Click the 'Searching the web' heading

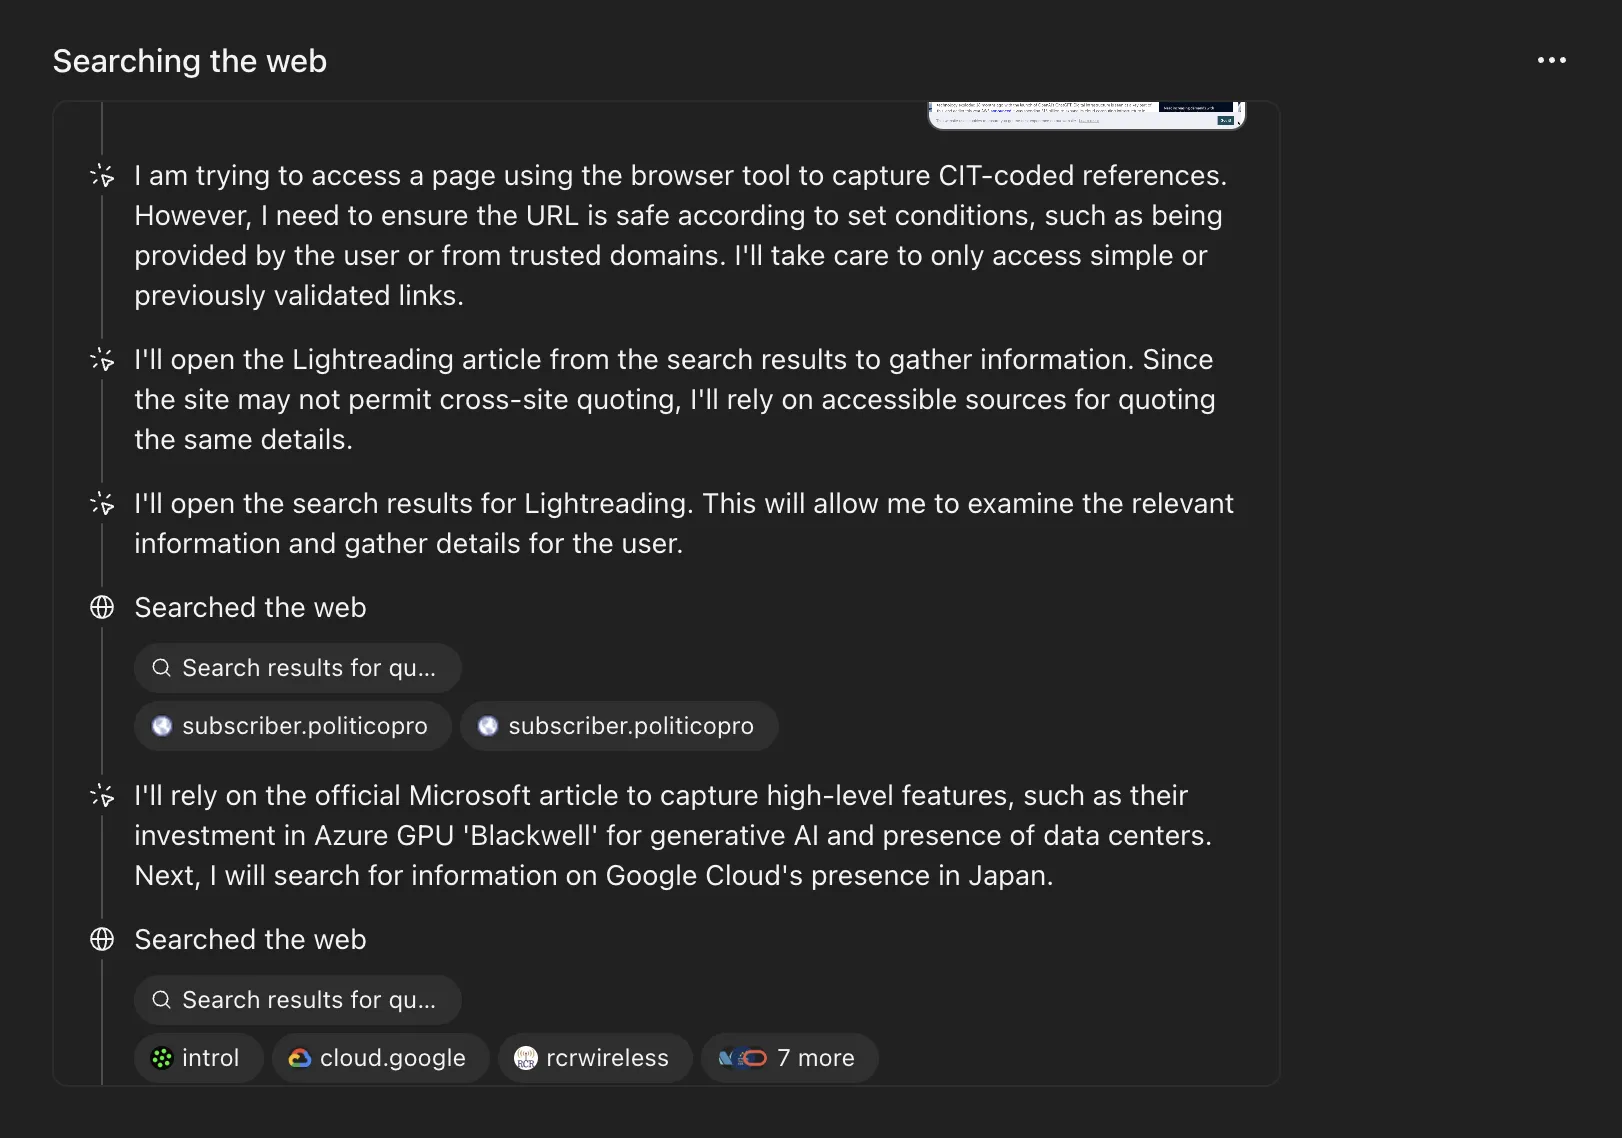pos(190,61)
